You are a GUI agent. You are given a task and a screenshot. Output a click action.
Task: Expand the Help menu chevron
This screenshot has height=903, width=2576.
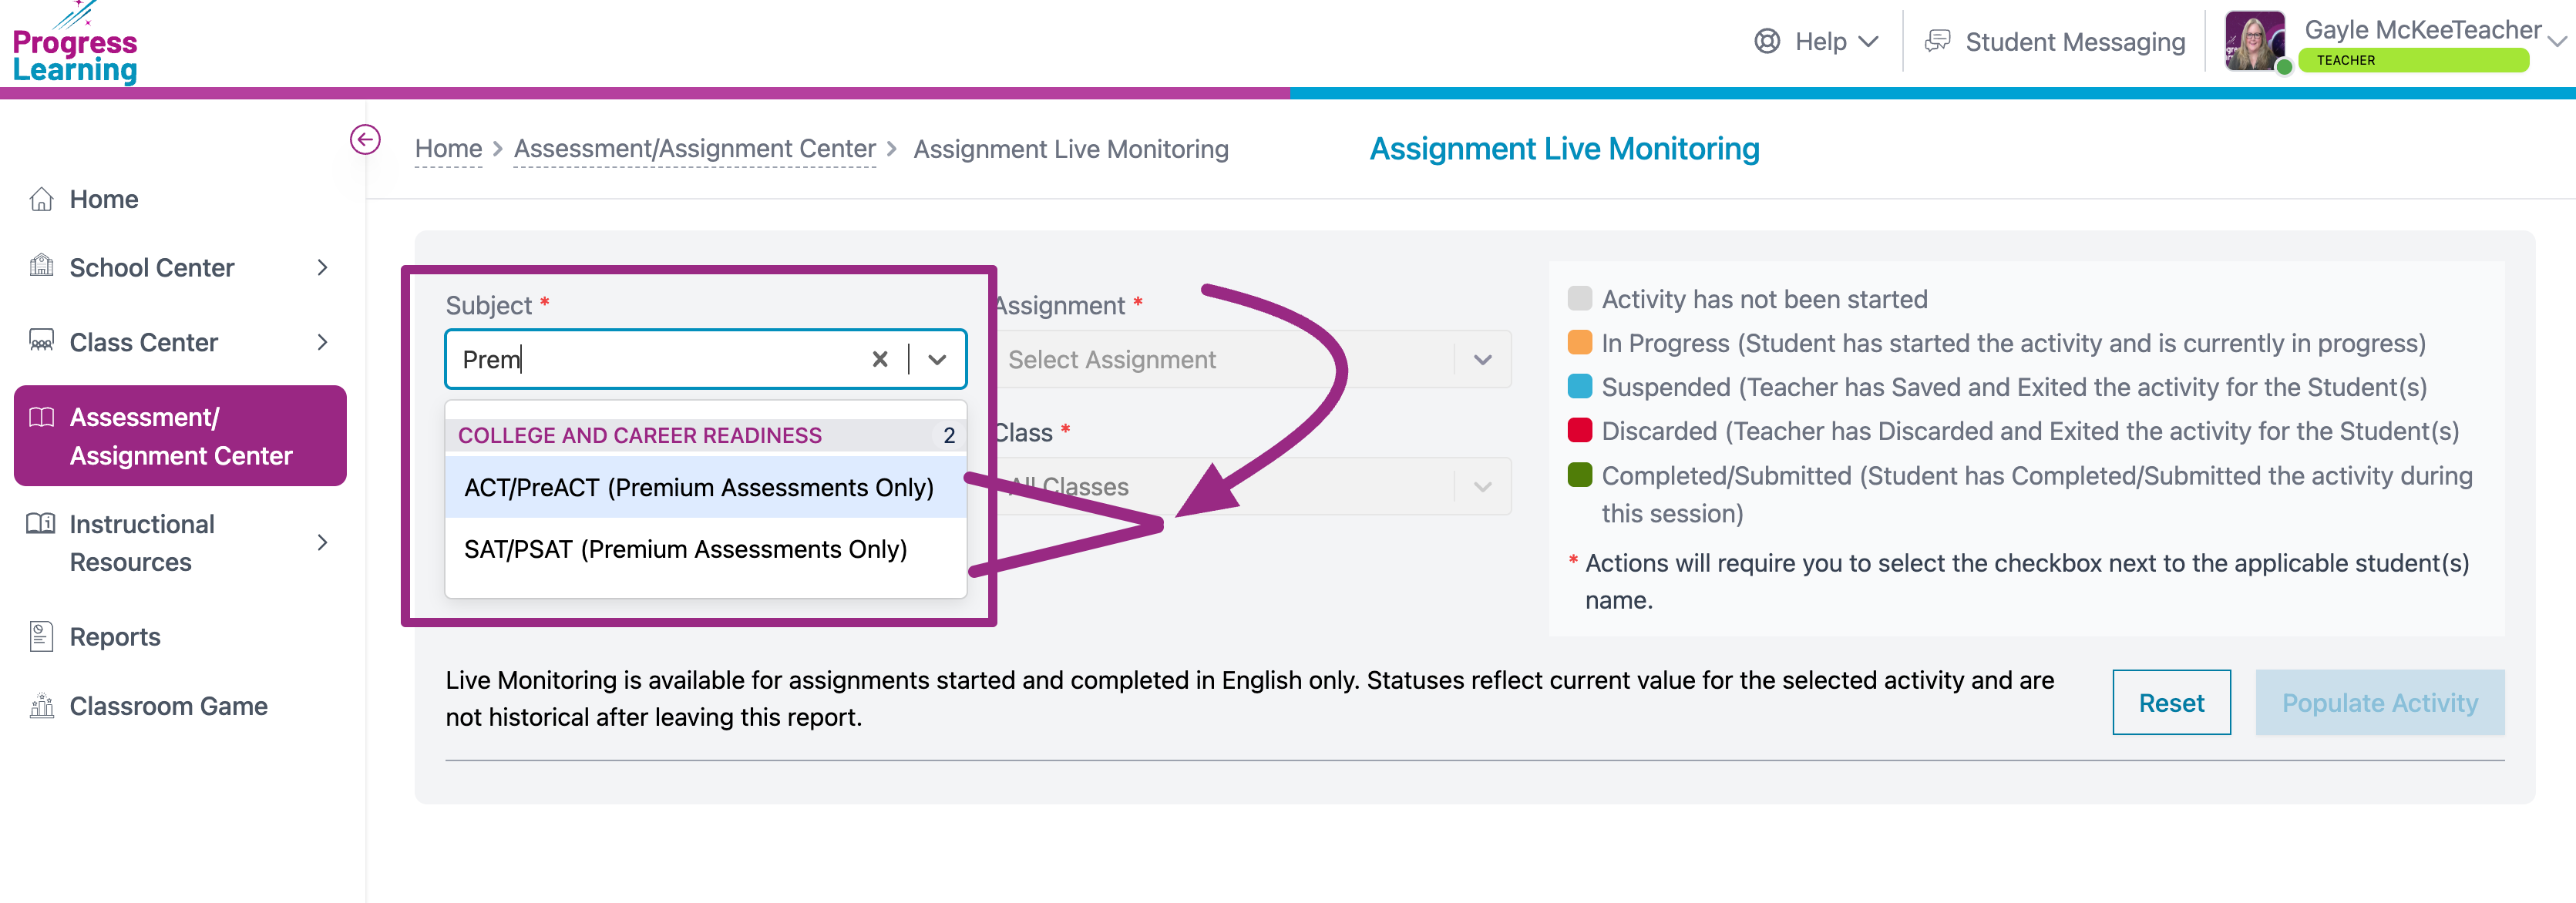coord(1869,42)
